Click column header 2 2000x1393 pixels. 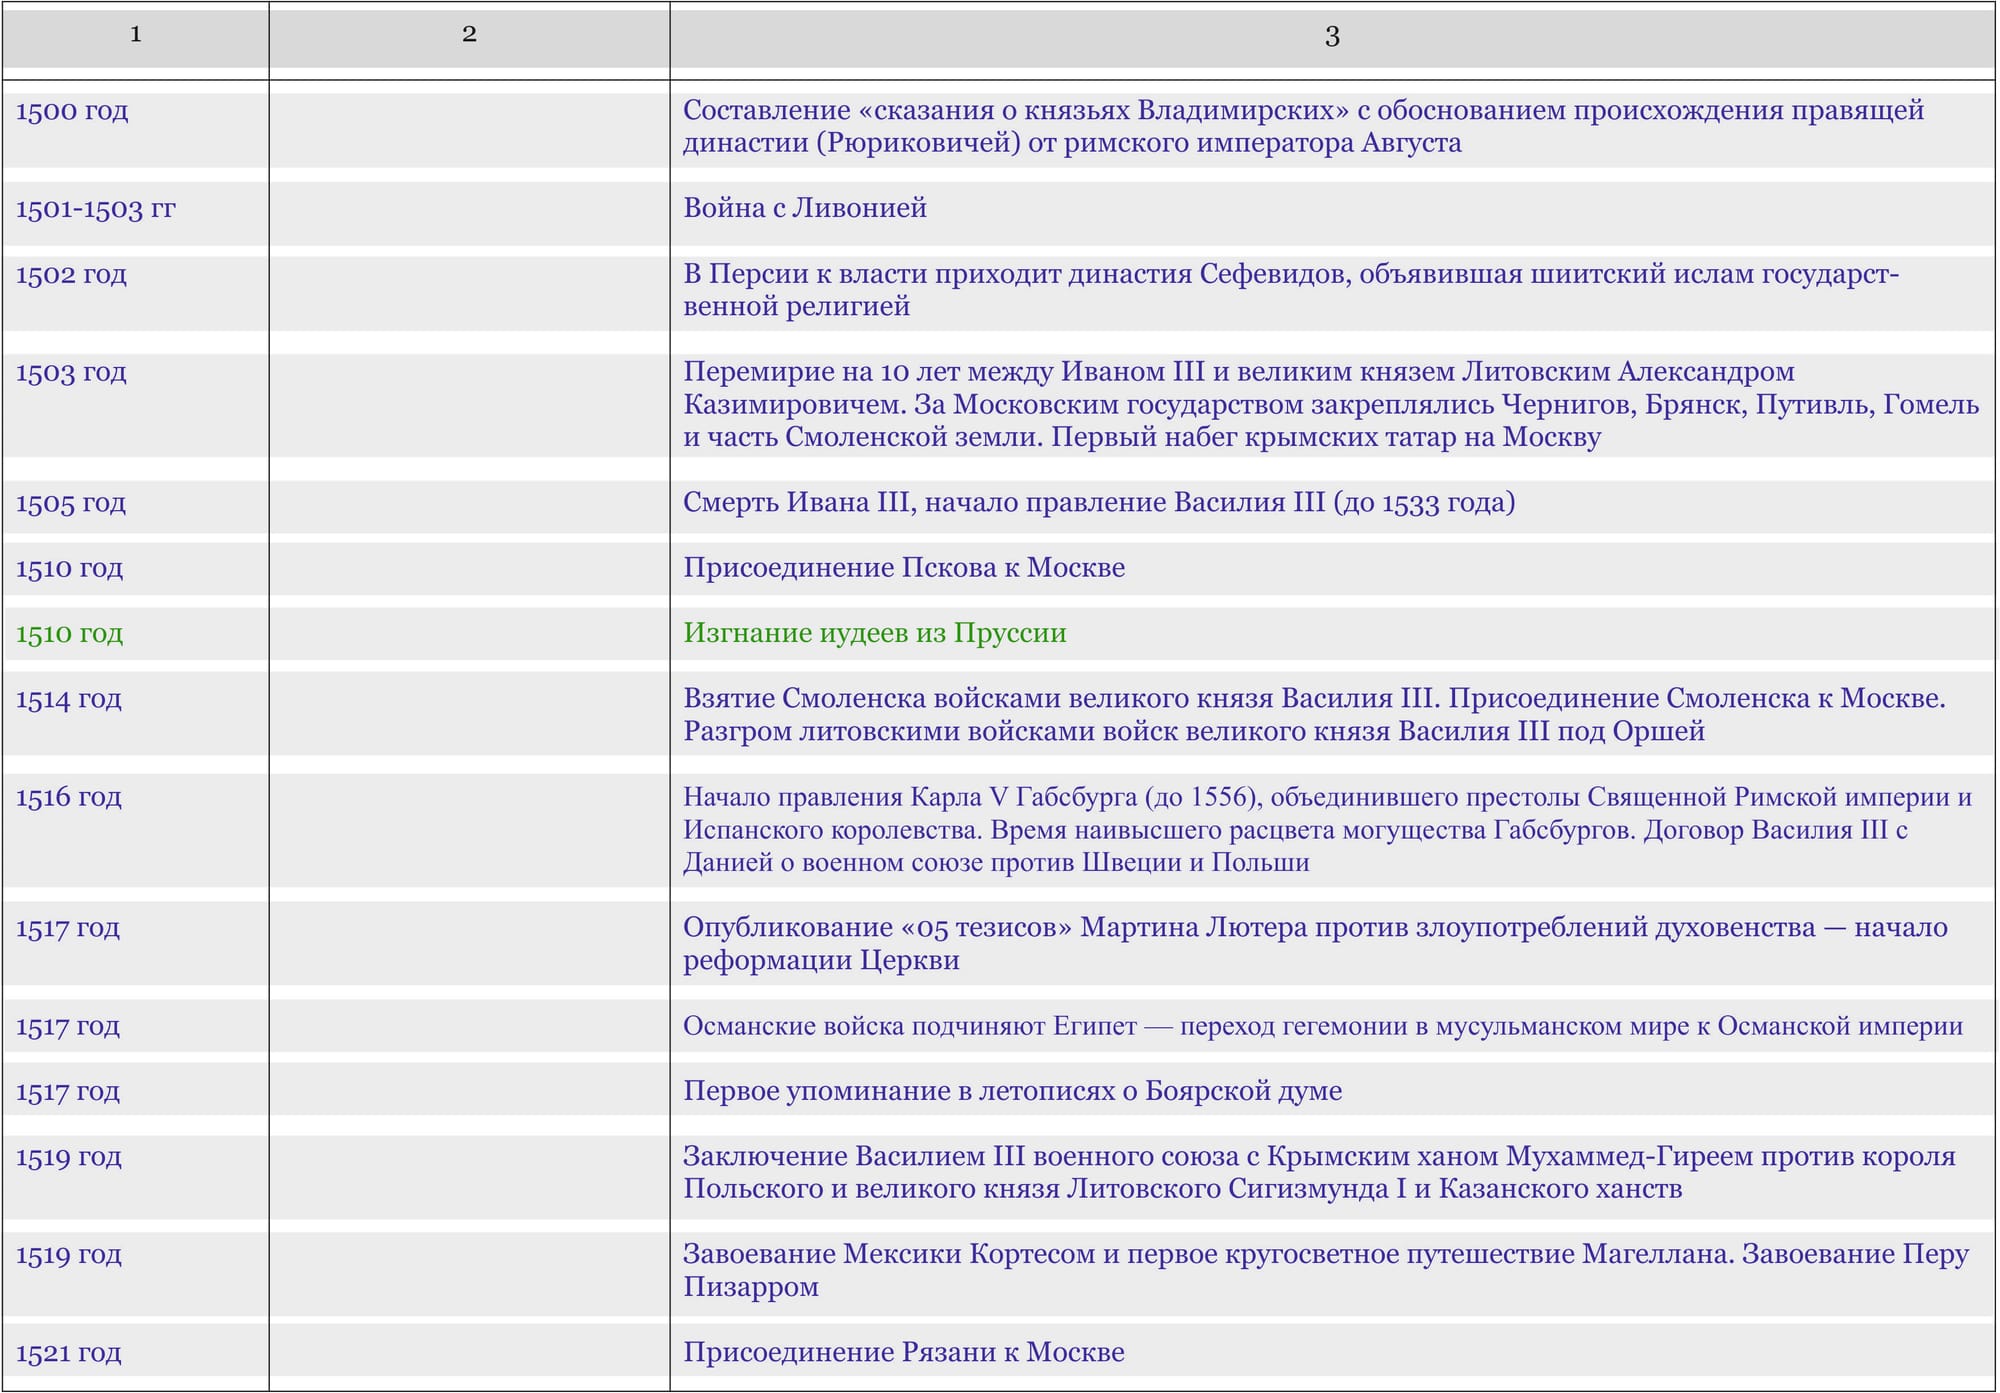[x=469, y=35]
